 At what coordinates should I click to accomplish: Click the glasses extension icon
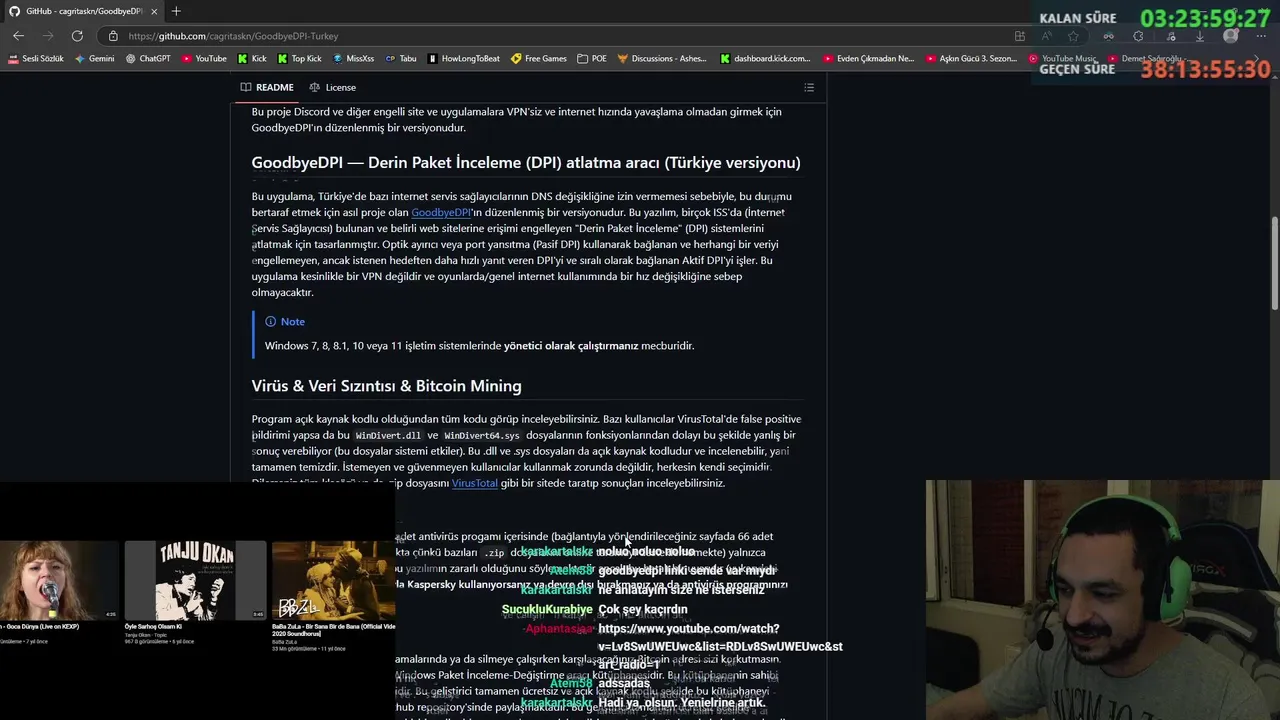[1108, 36]
